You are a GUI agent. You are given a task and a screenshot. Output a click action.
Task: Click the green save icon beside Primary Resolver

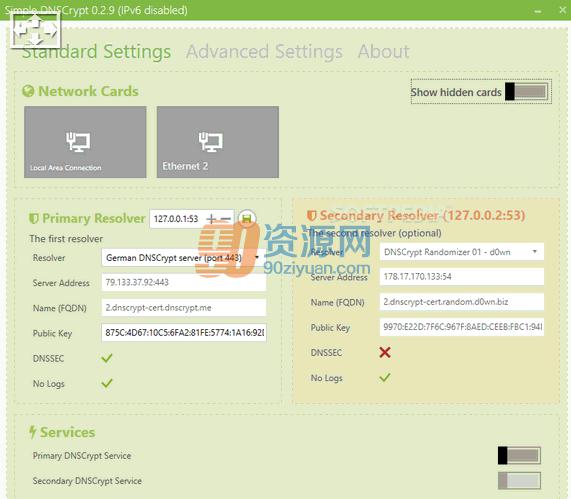247,219
